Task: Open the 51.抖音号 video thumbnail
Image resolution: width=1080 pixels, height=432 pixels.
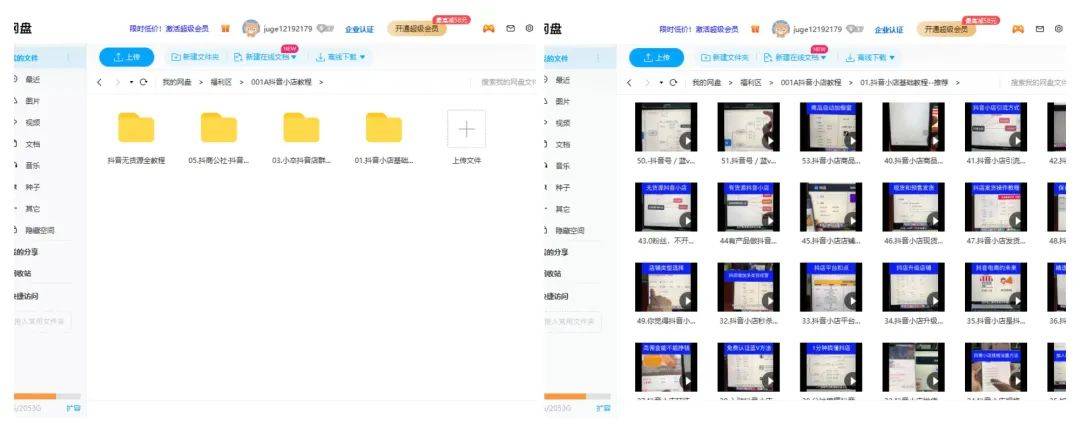Action: point(749,127)
